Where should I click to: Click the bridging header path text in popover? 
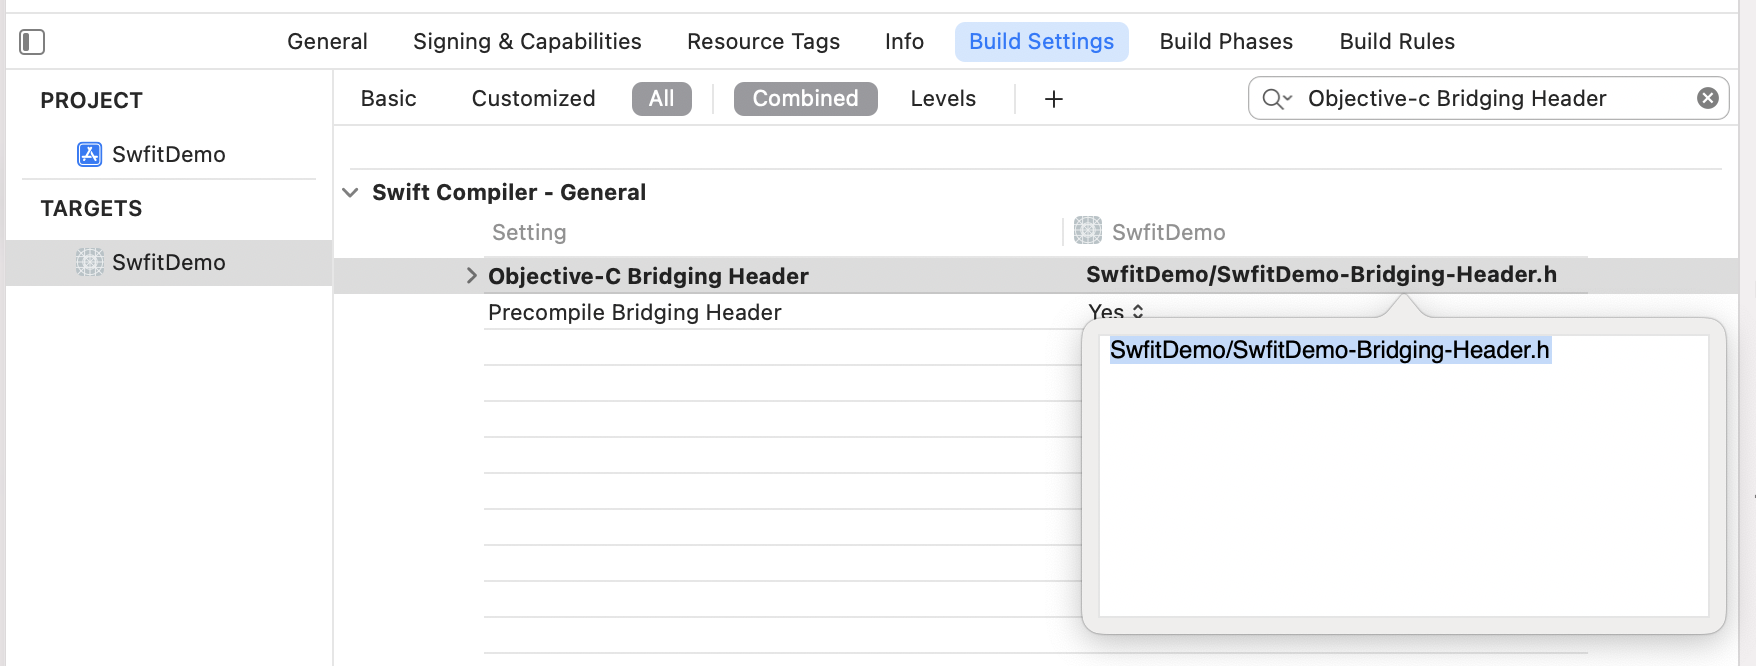[1329, 350]
